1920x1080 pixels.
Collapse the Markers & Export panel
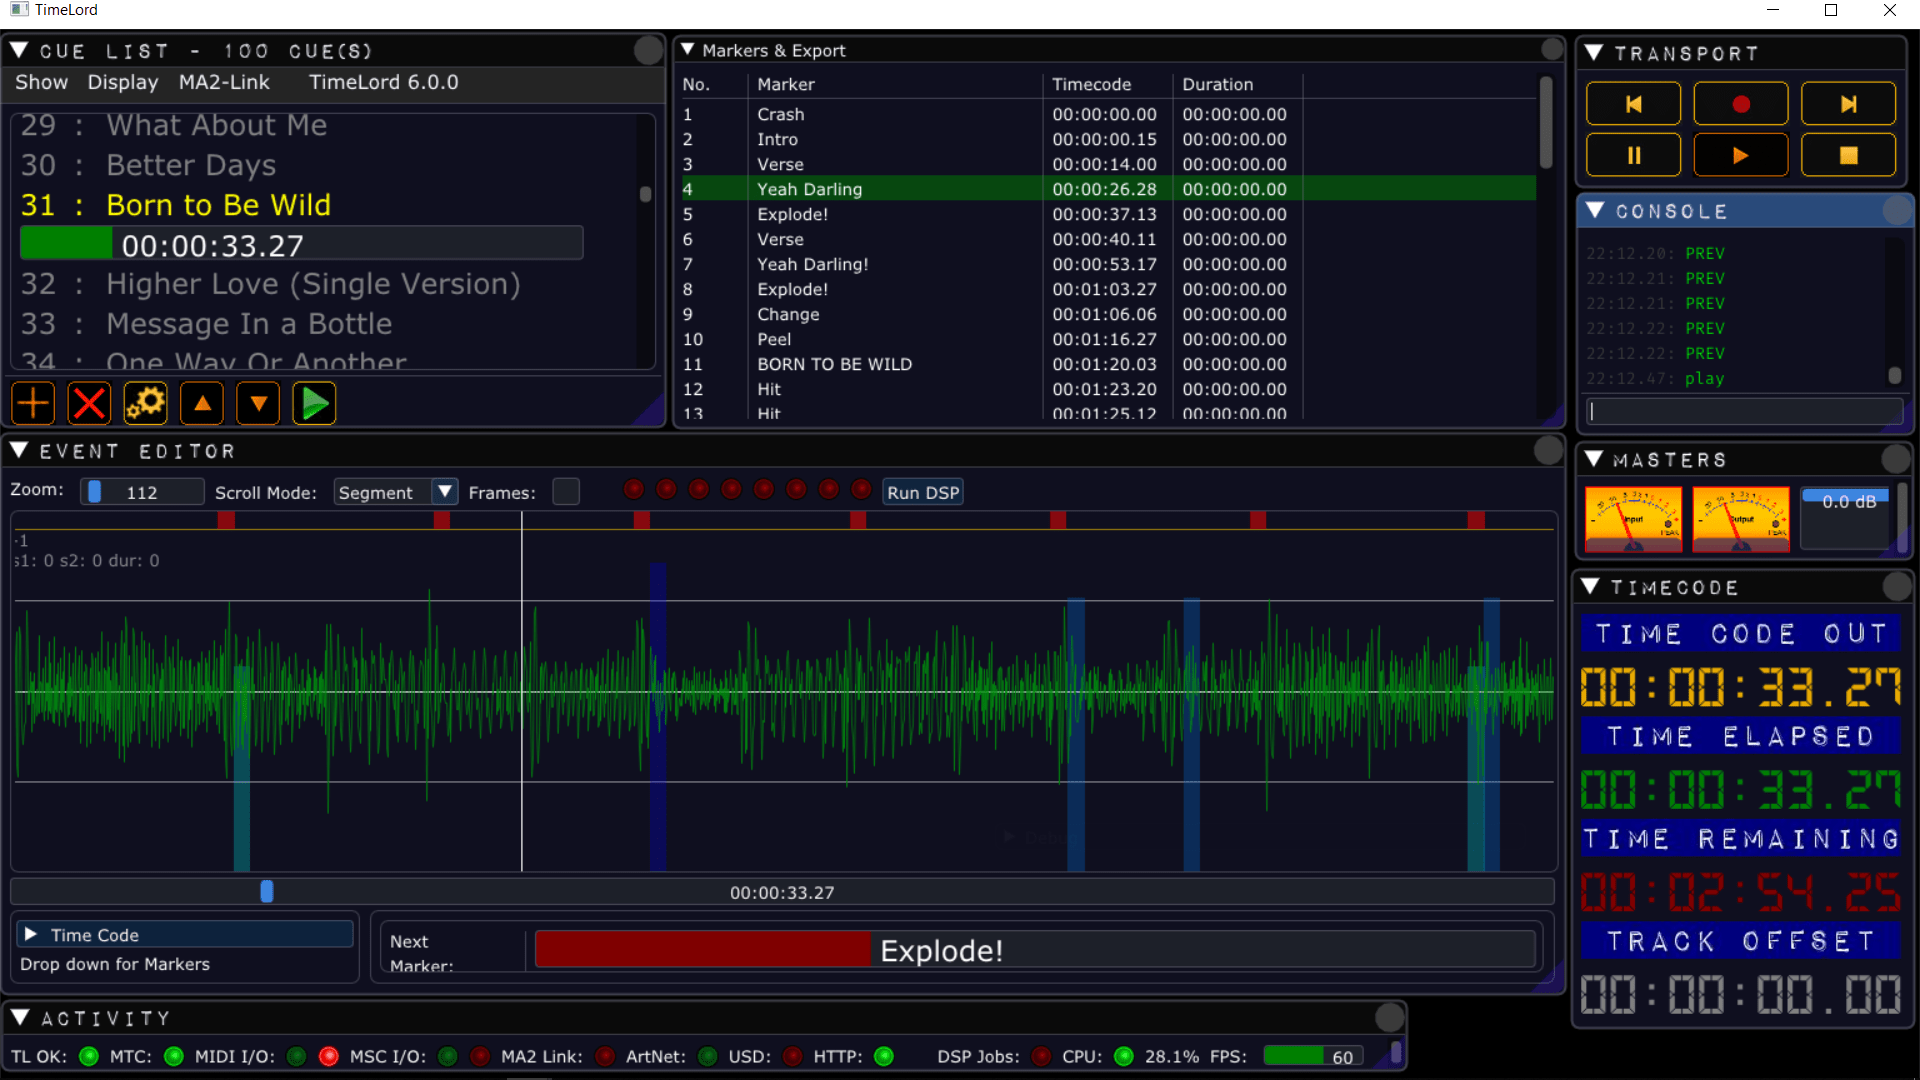(x=687, y=49)
